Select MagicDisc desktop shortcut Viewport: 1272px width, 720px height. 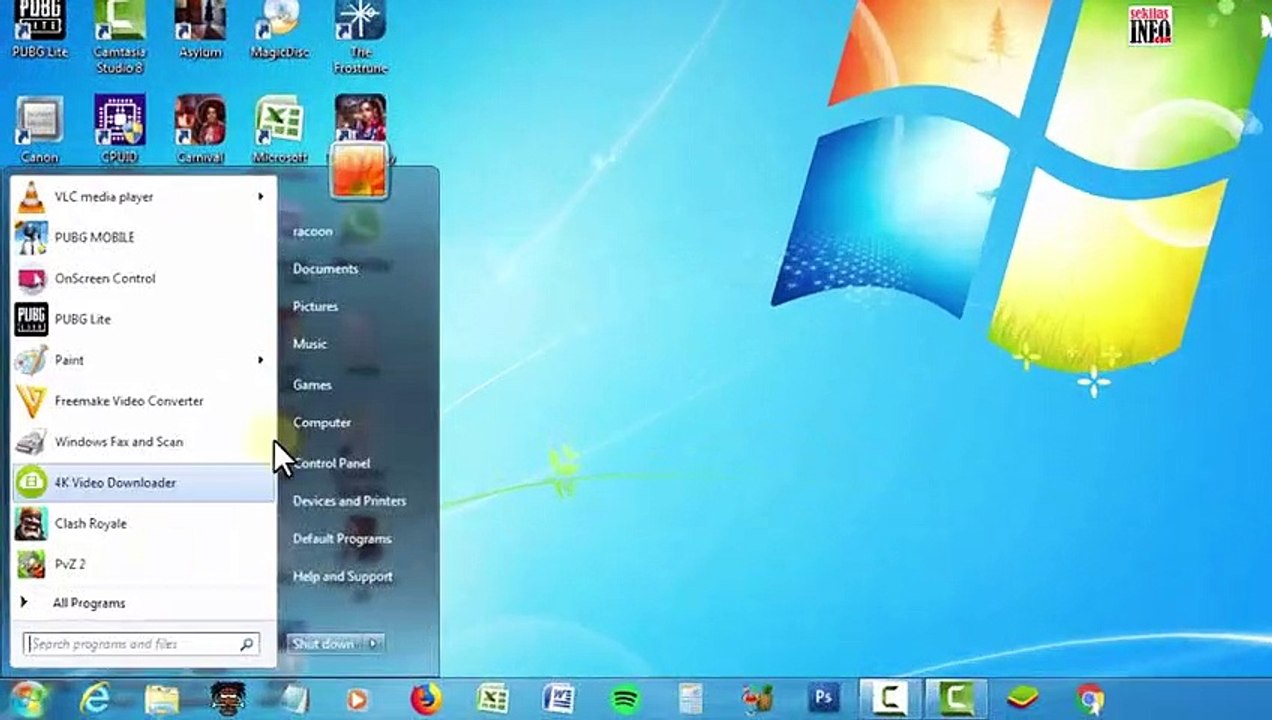[280, 29]
